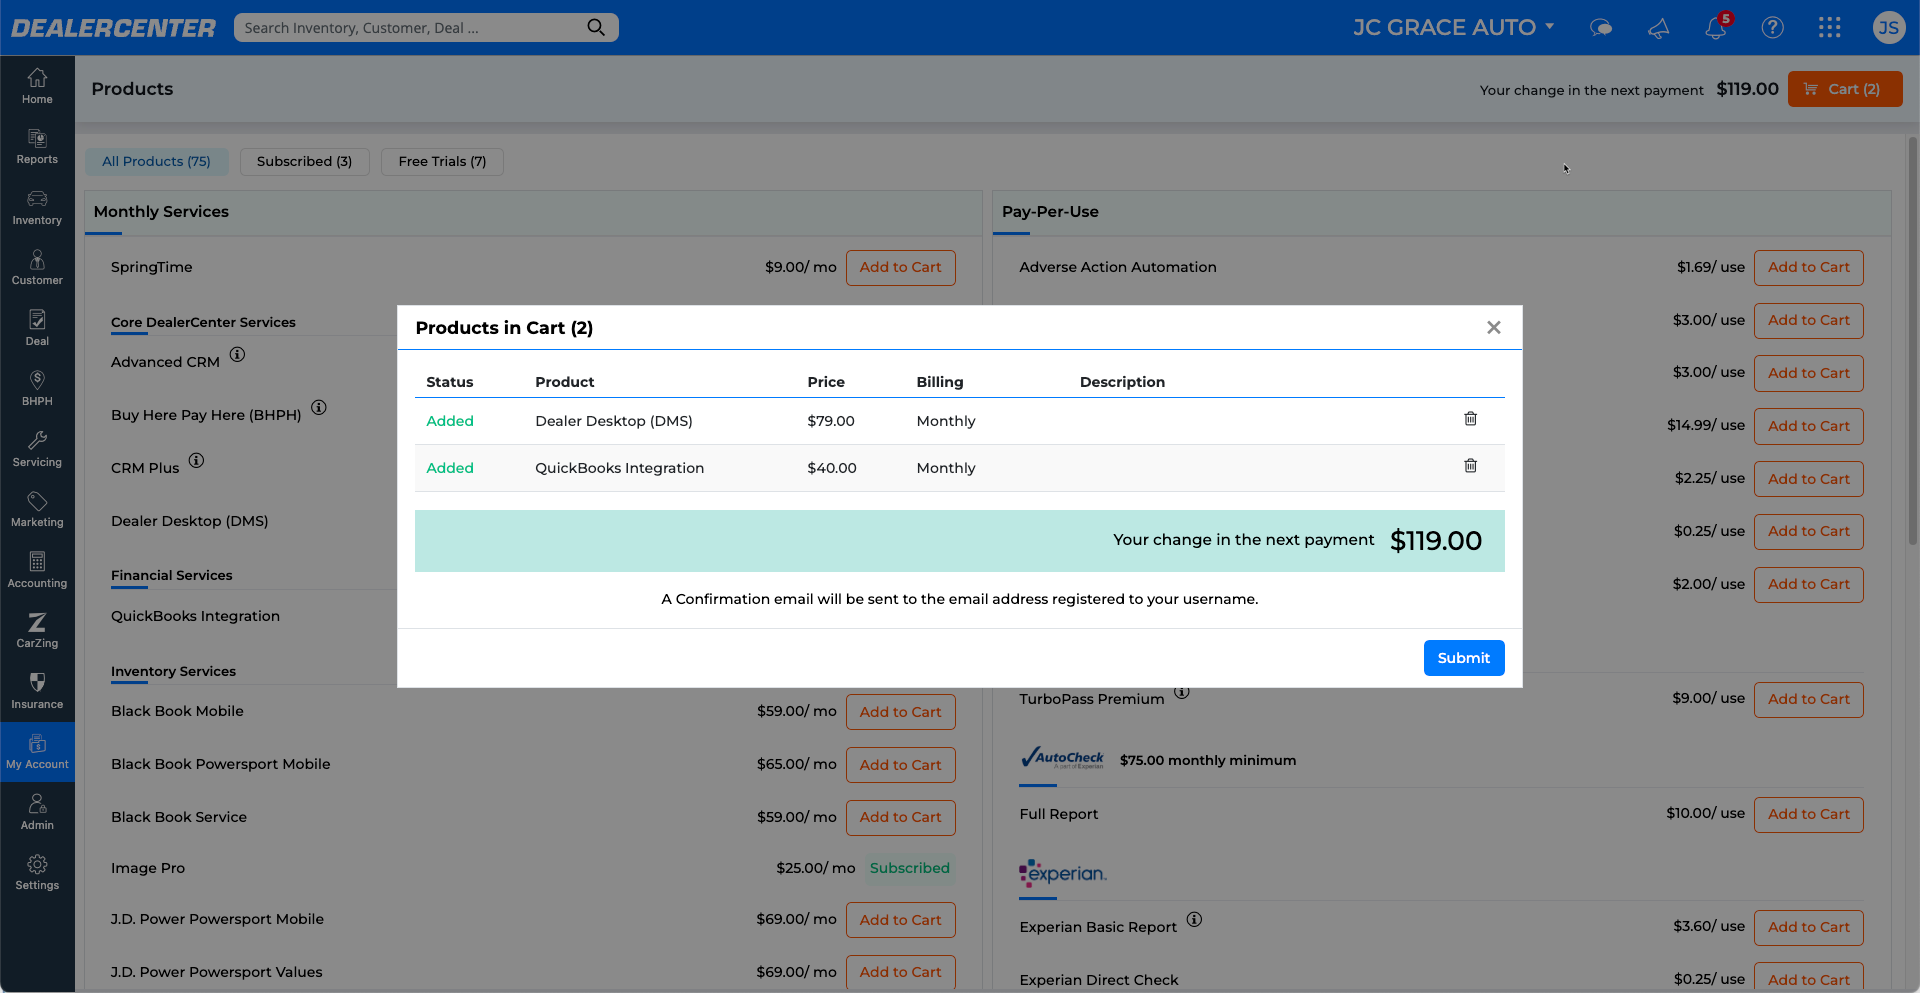Remove QuickBooks Integration from cart

point(1470,466)
